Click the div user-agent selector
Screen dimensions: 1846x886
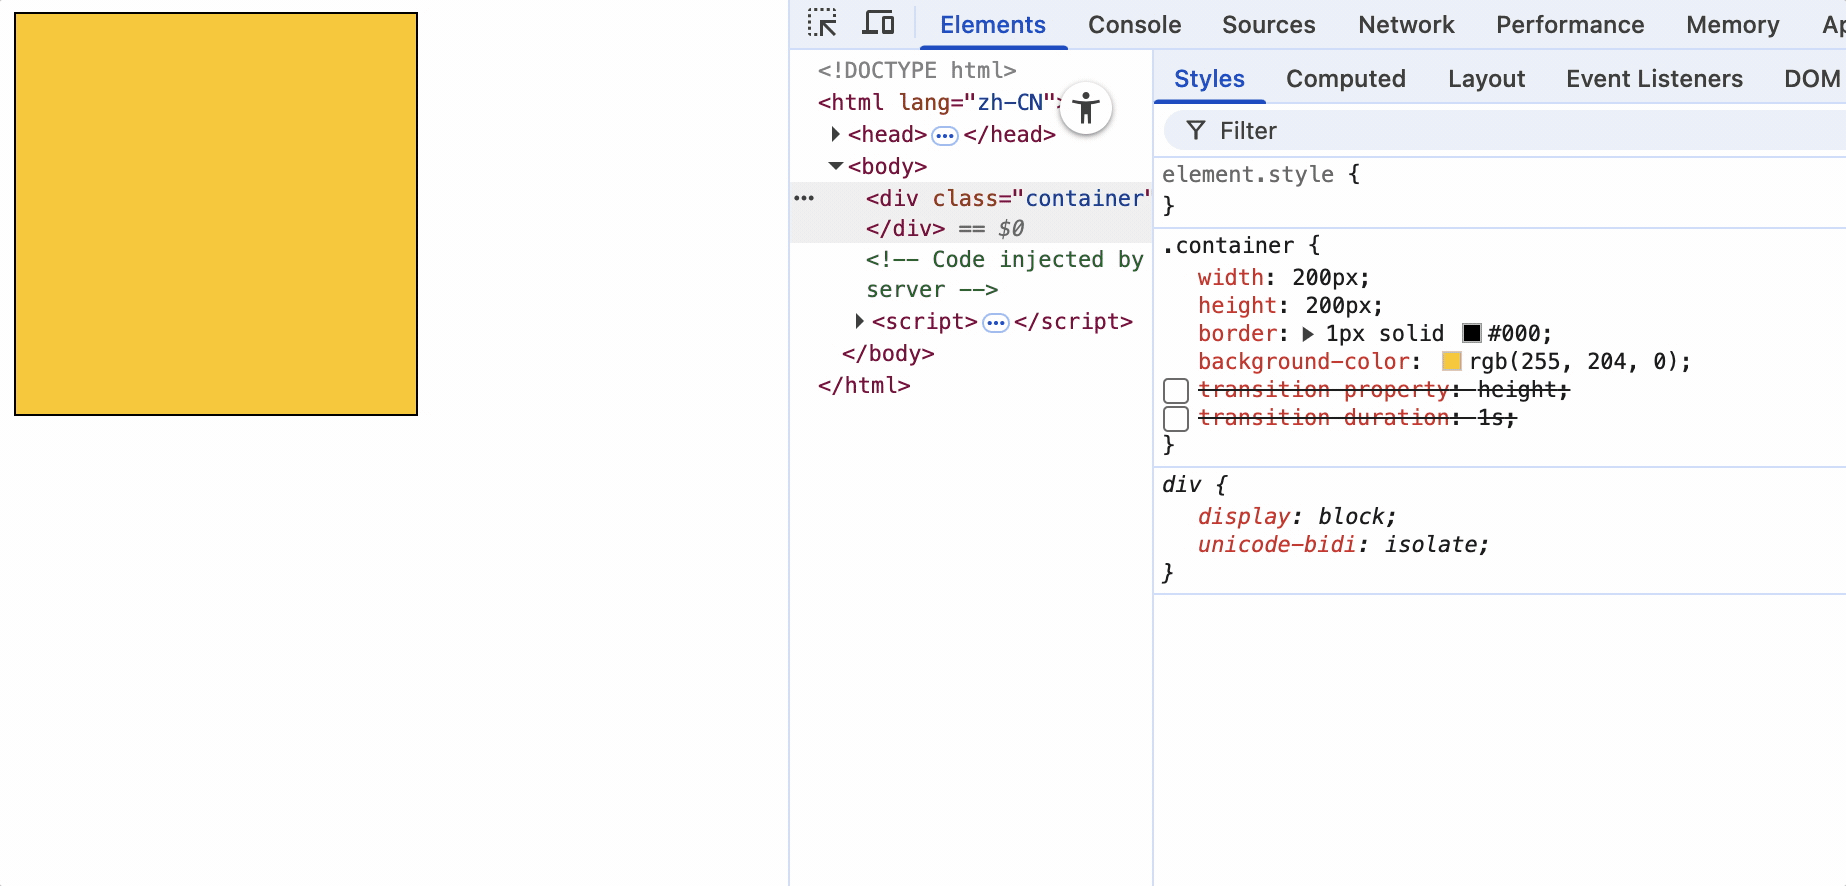tap(1181, 485)
